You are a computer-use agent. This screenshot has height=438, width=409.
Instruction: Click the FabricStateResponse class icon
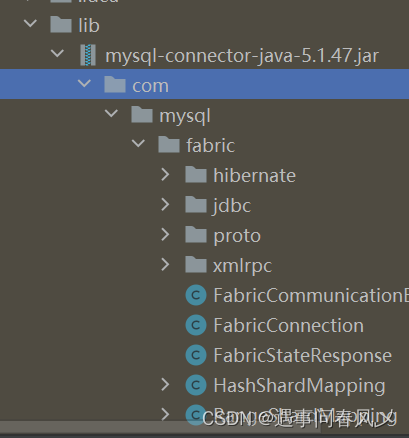pos(196,355)
